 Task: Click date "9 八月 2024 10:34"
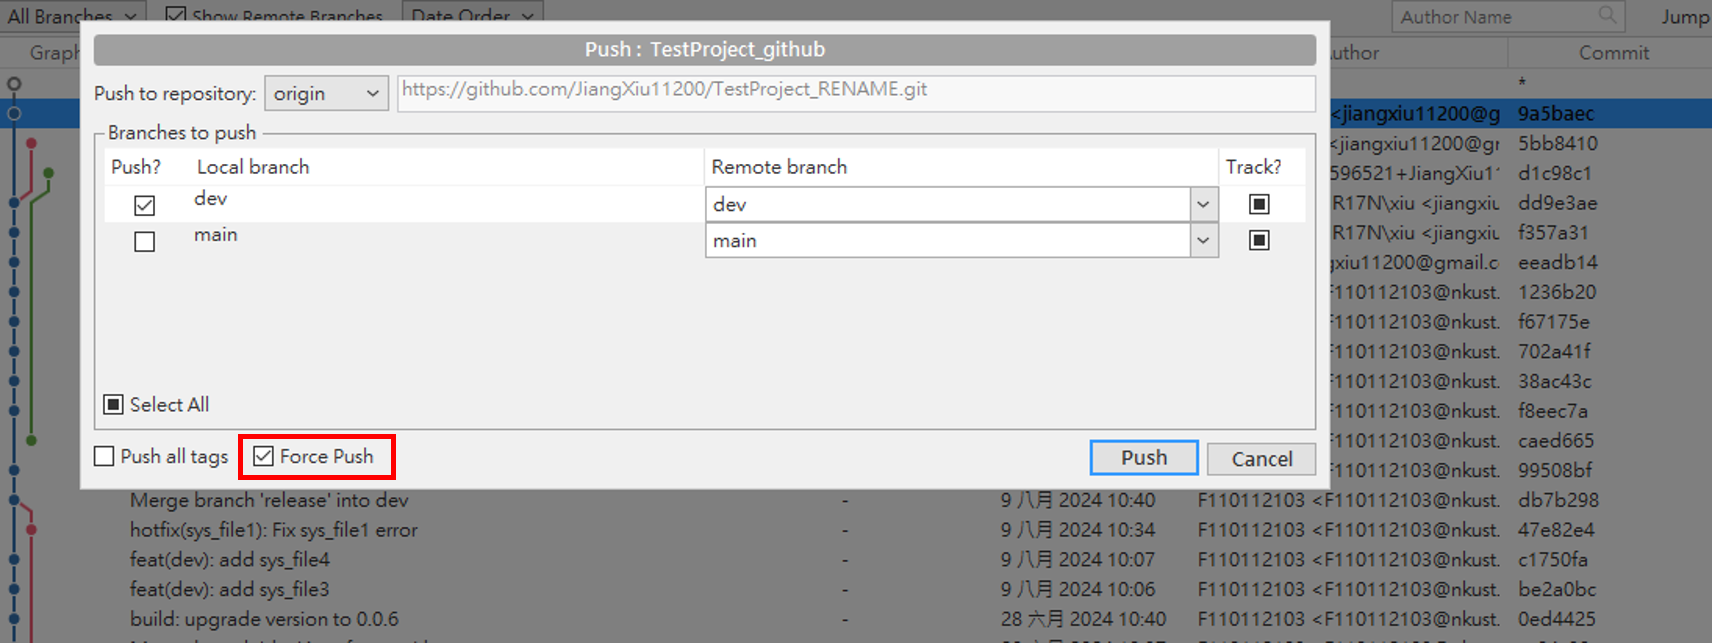[x=1078, y=530]
